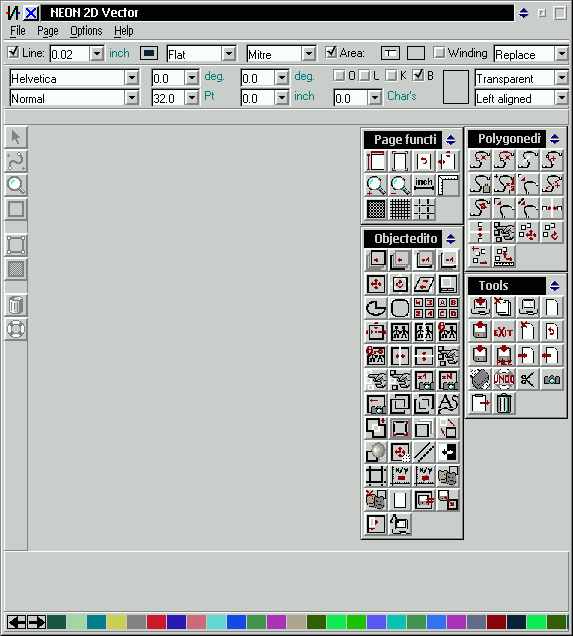Pick the yellow color swatch
The width and height of the screenshot is (573, 636).
click(x=116, y=622)
